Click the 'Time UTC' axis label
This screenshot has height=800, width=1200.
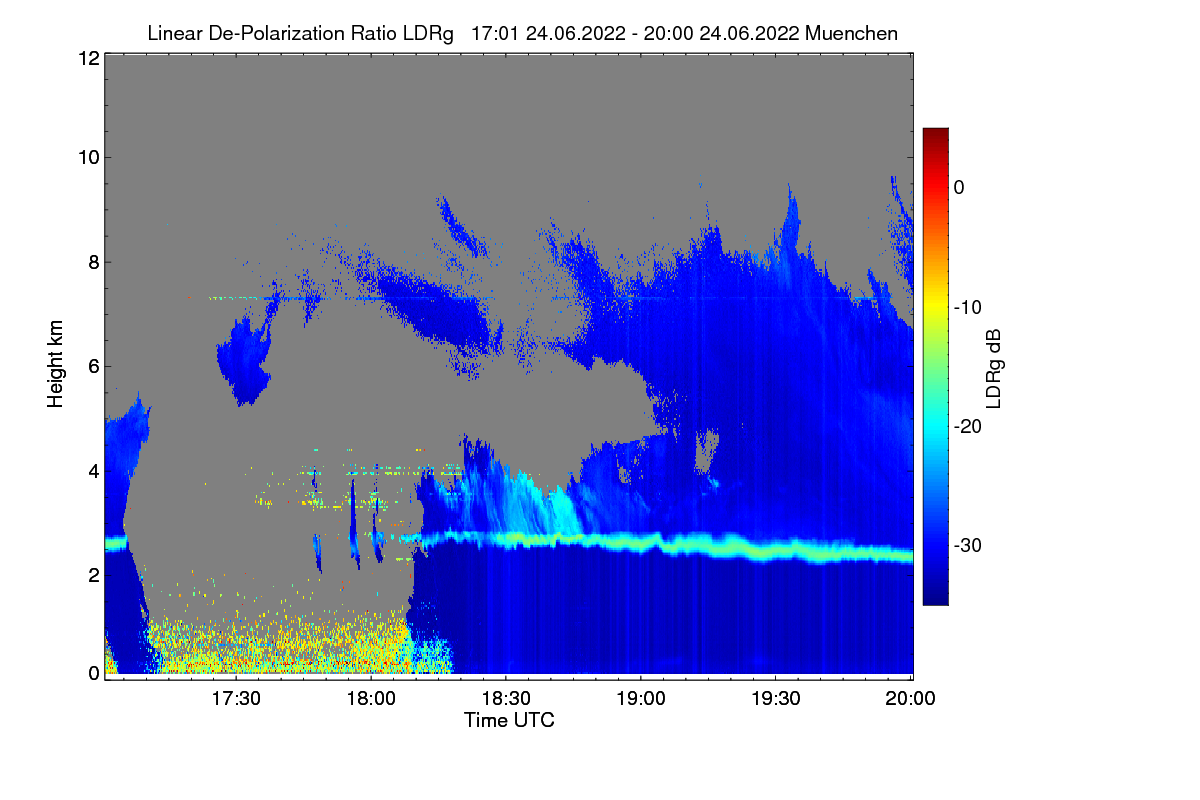pos(509,720)
